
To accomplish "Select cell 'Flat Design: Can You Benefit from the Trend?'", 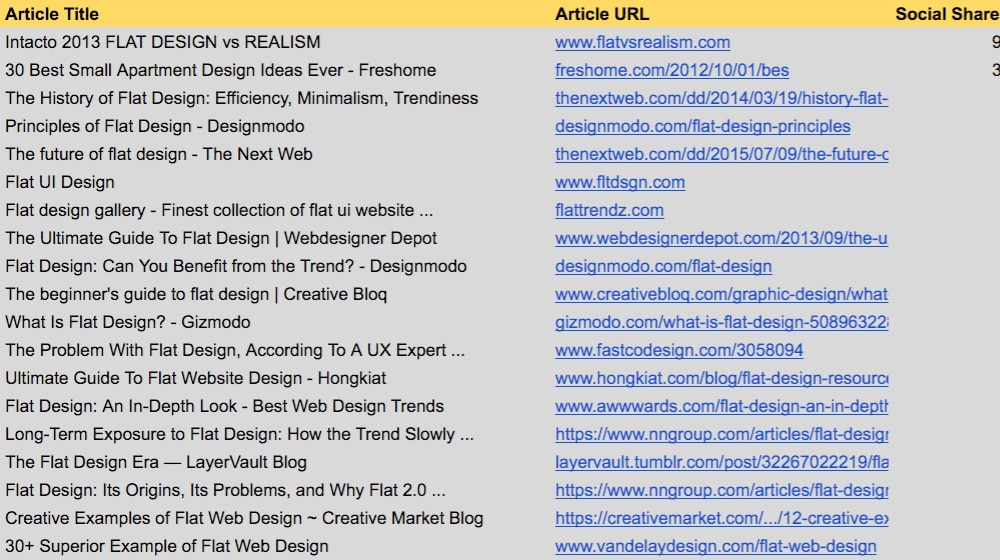I will point(236,267).
